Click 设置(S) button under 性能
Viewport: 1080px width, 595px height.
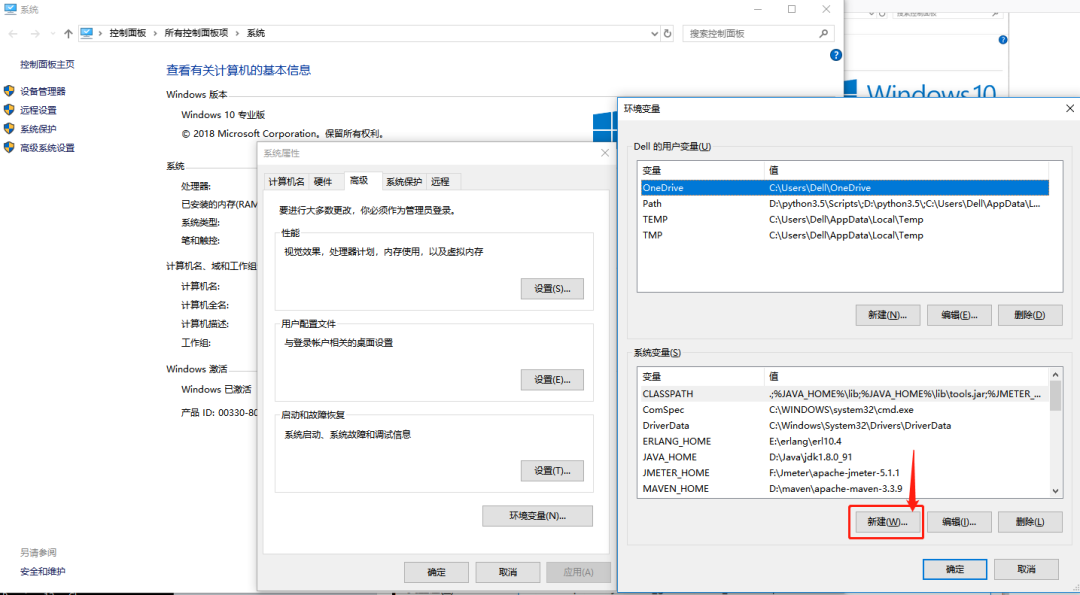[551, 289]
